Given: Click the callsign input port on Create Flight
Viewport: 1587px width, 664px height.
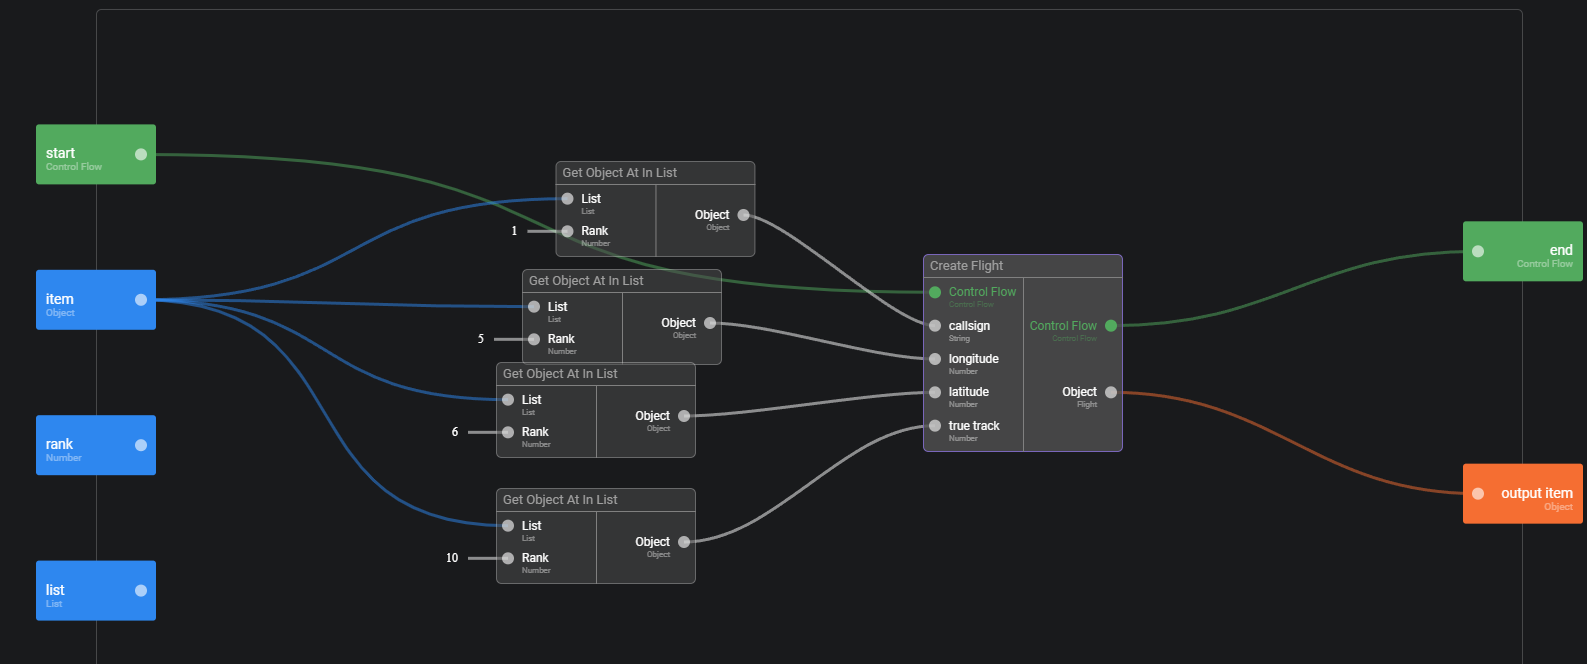Looking at the screenshot, I should [x=935, y=326].
